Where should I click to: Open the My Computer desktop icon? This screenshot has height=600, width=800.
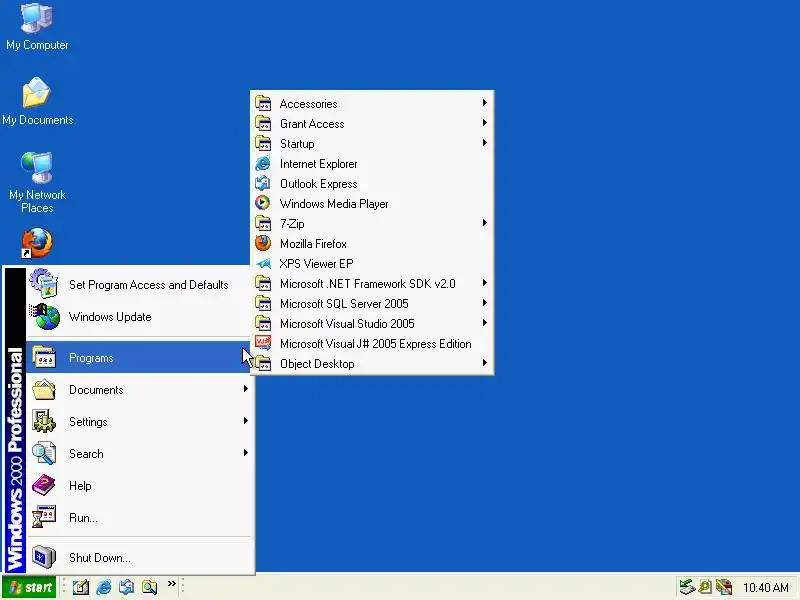click(37, 27)
